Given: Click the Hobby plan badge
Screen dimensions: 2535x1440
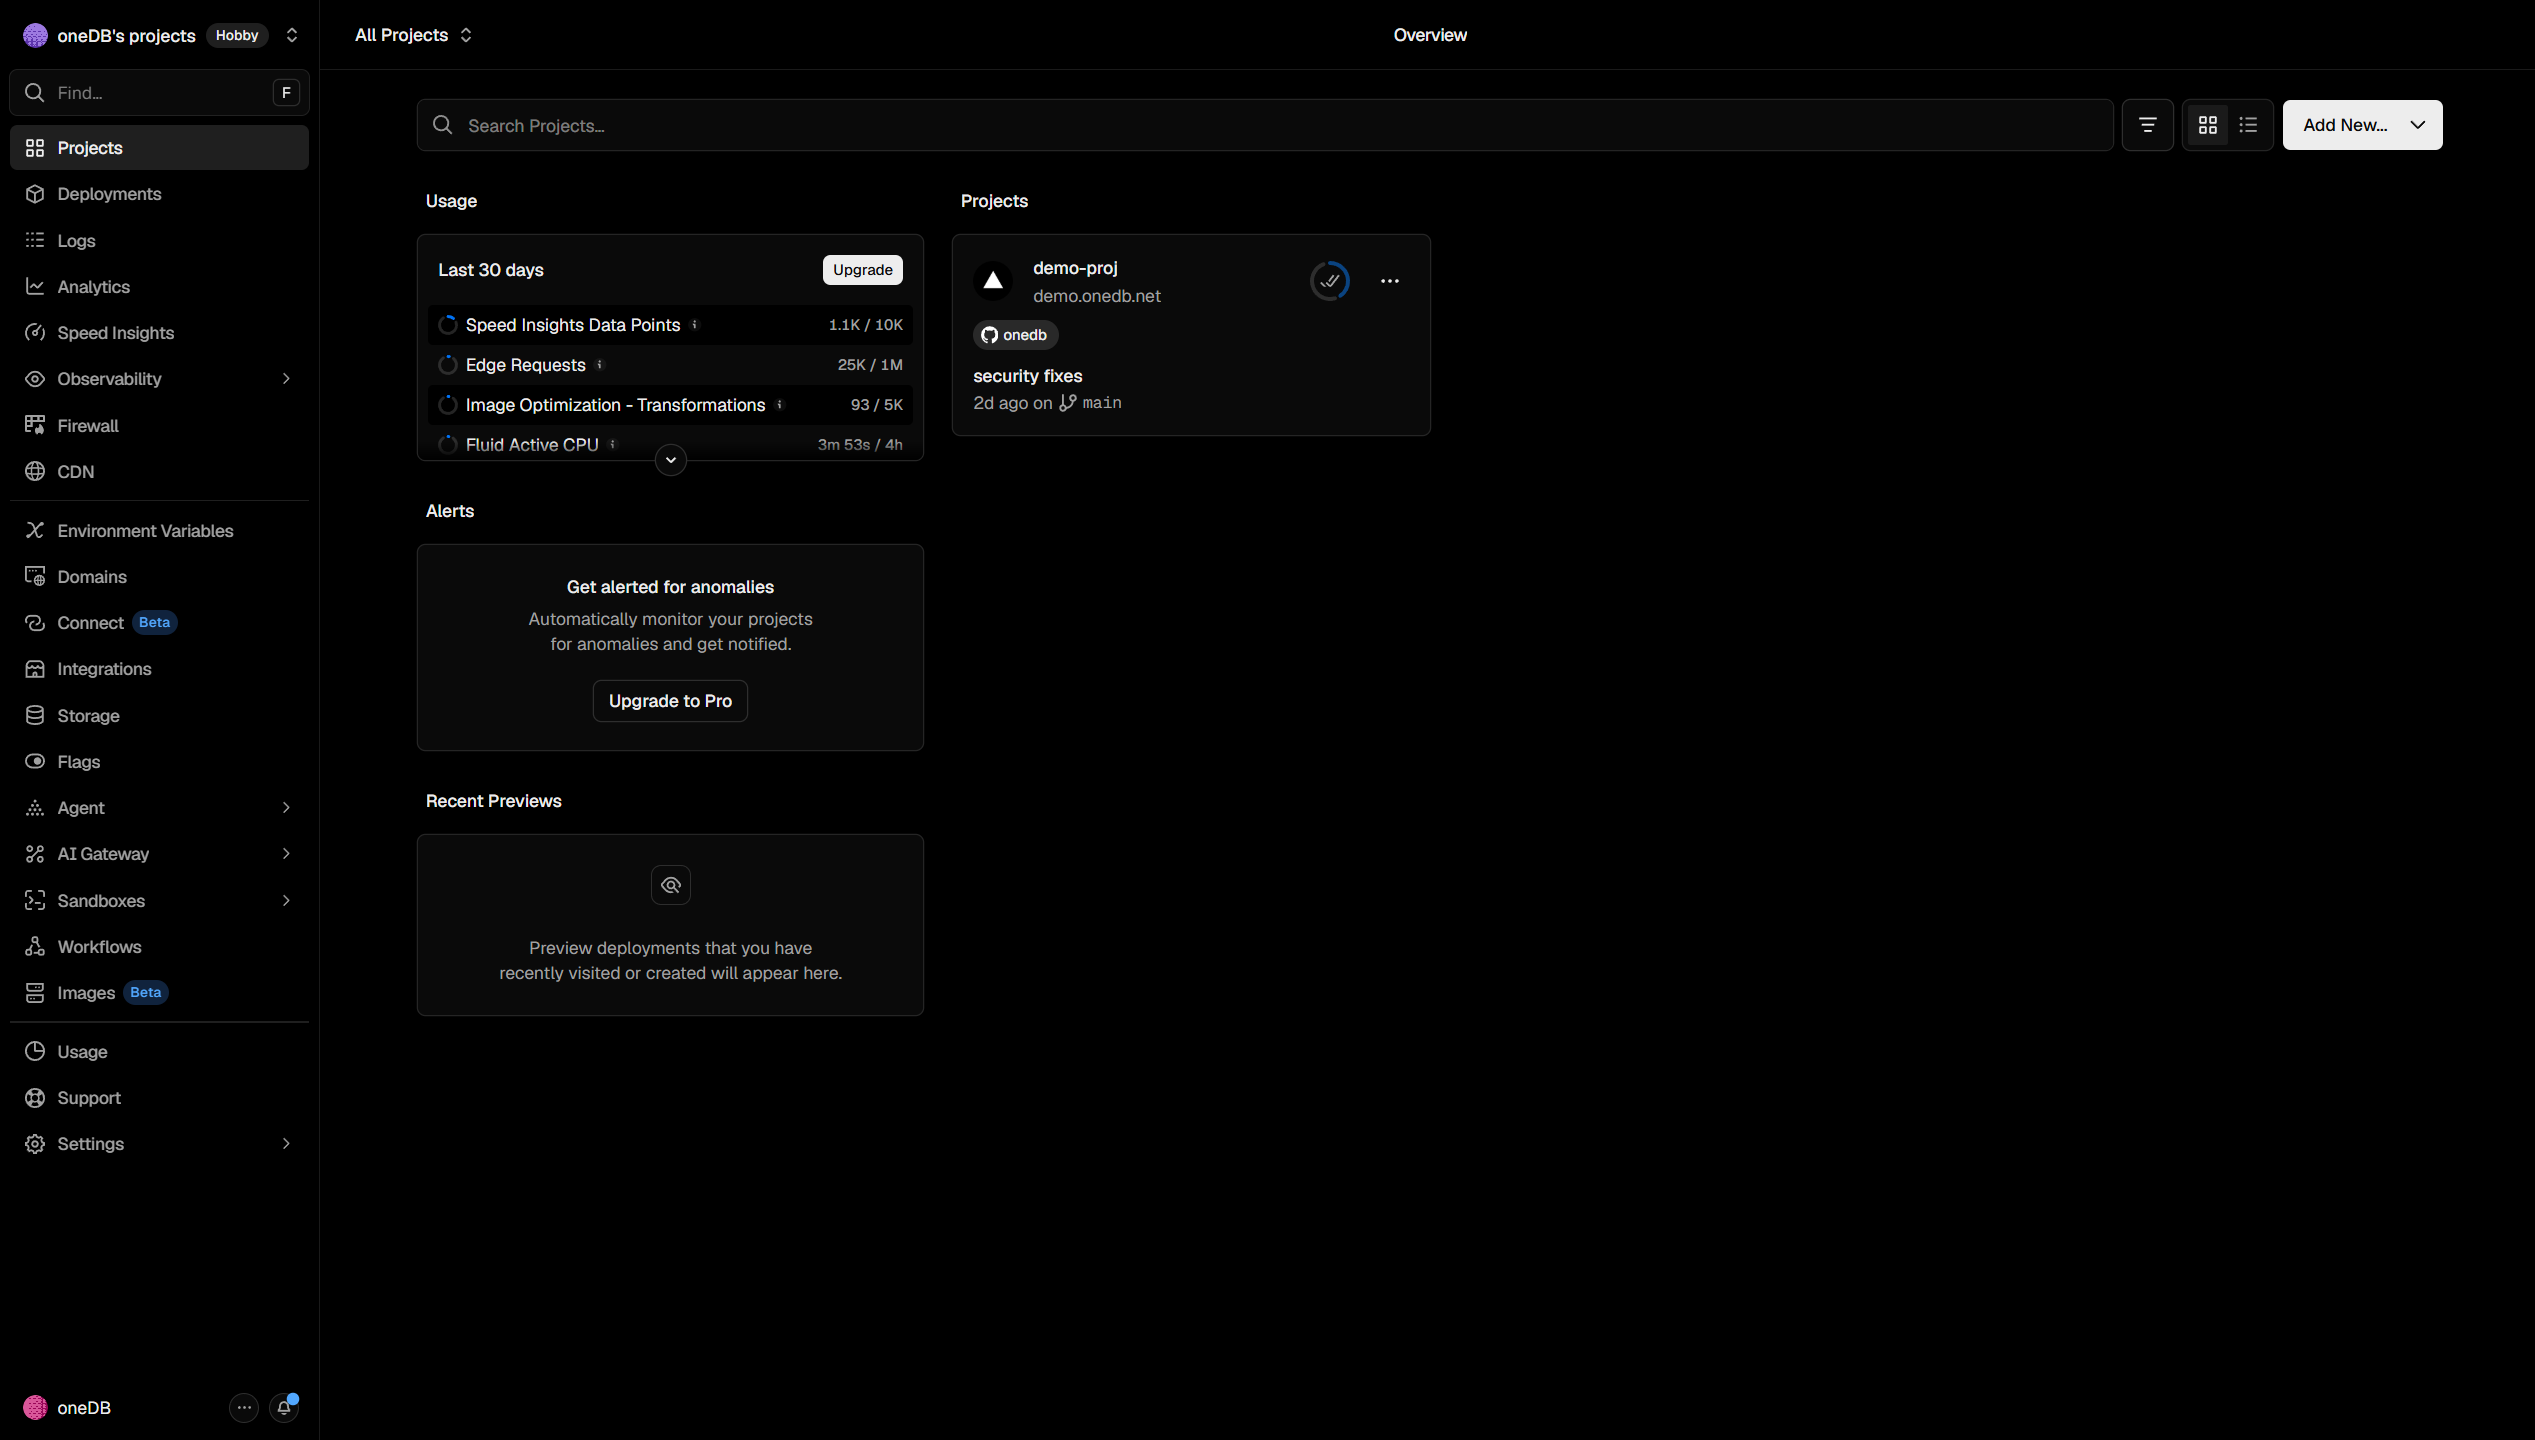Looking at the screenshot, I should tap(237, 35).
